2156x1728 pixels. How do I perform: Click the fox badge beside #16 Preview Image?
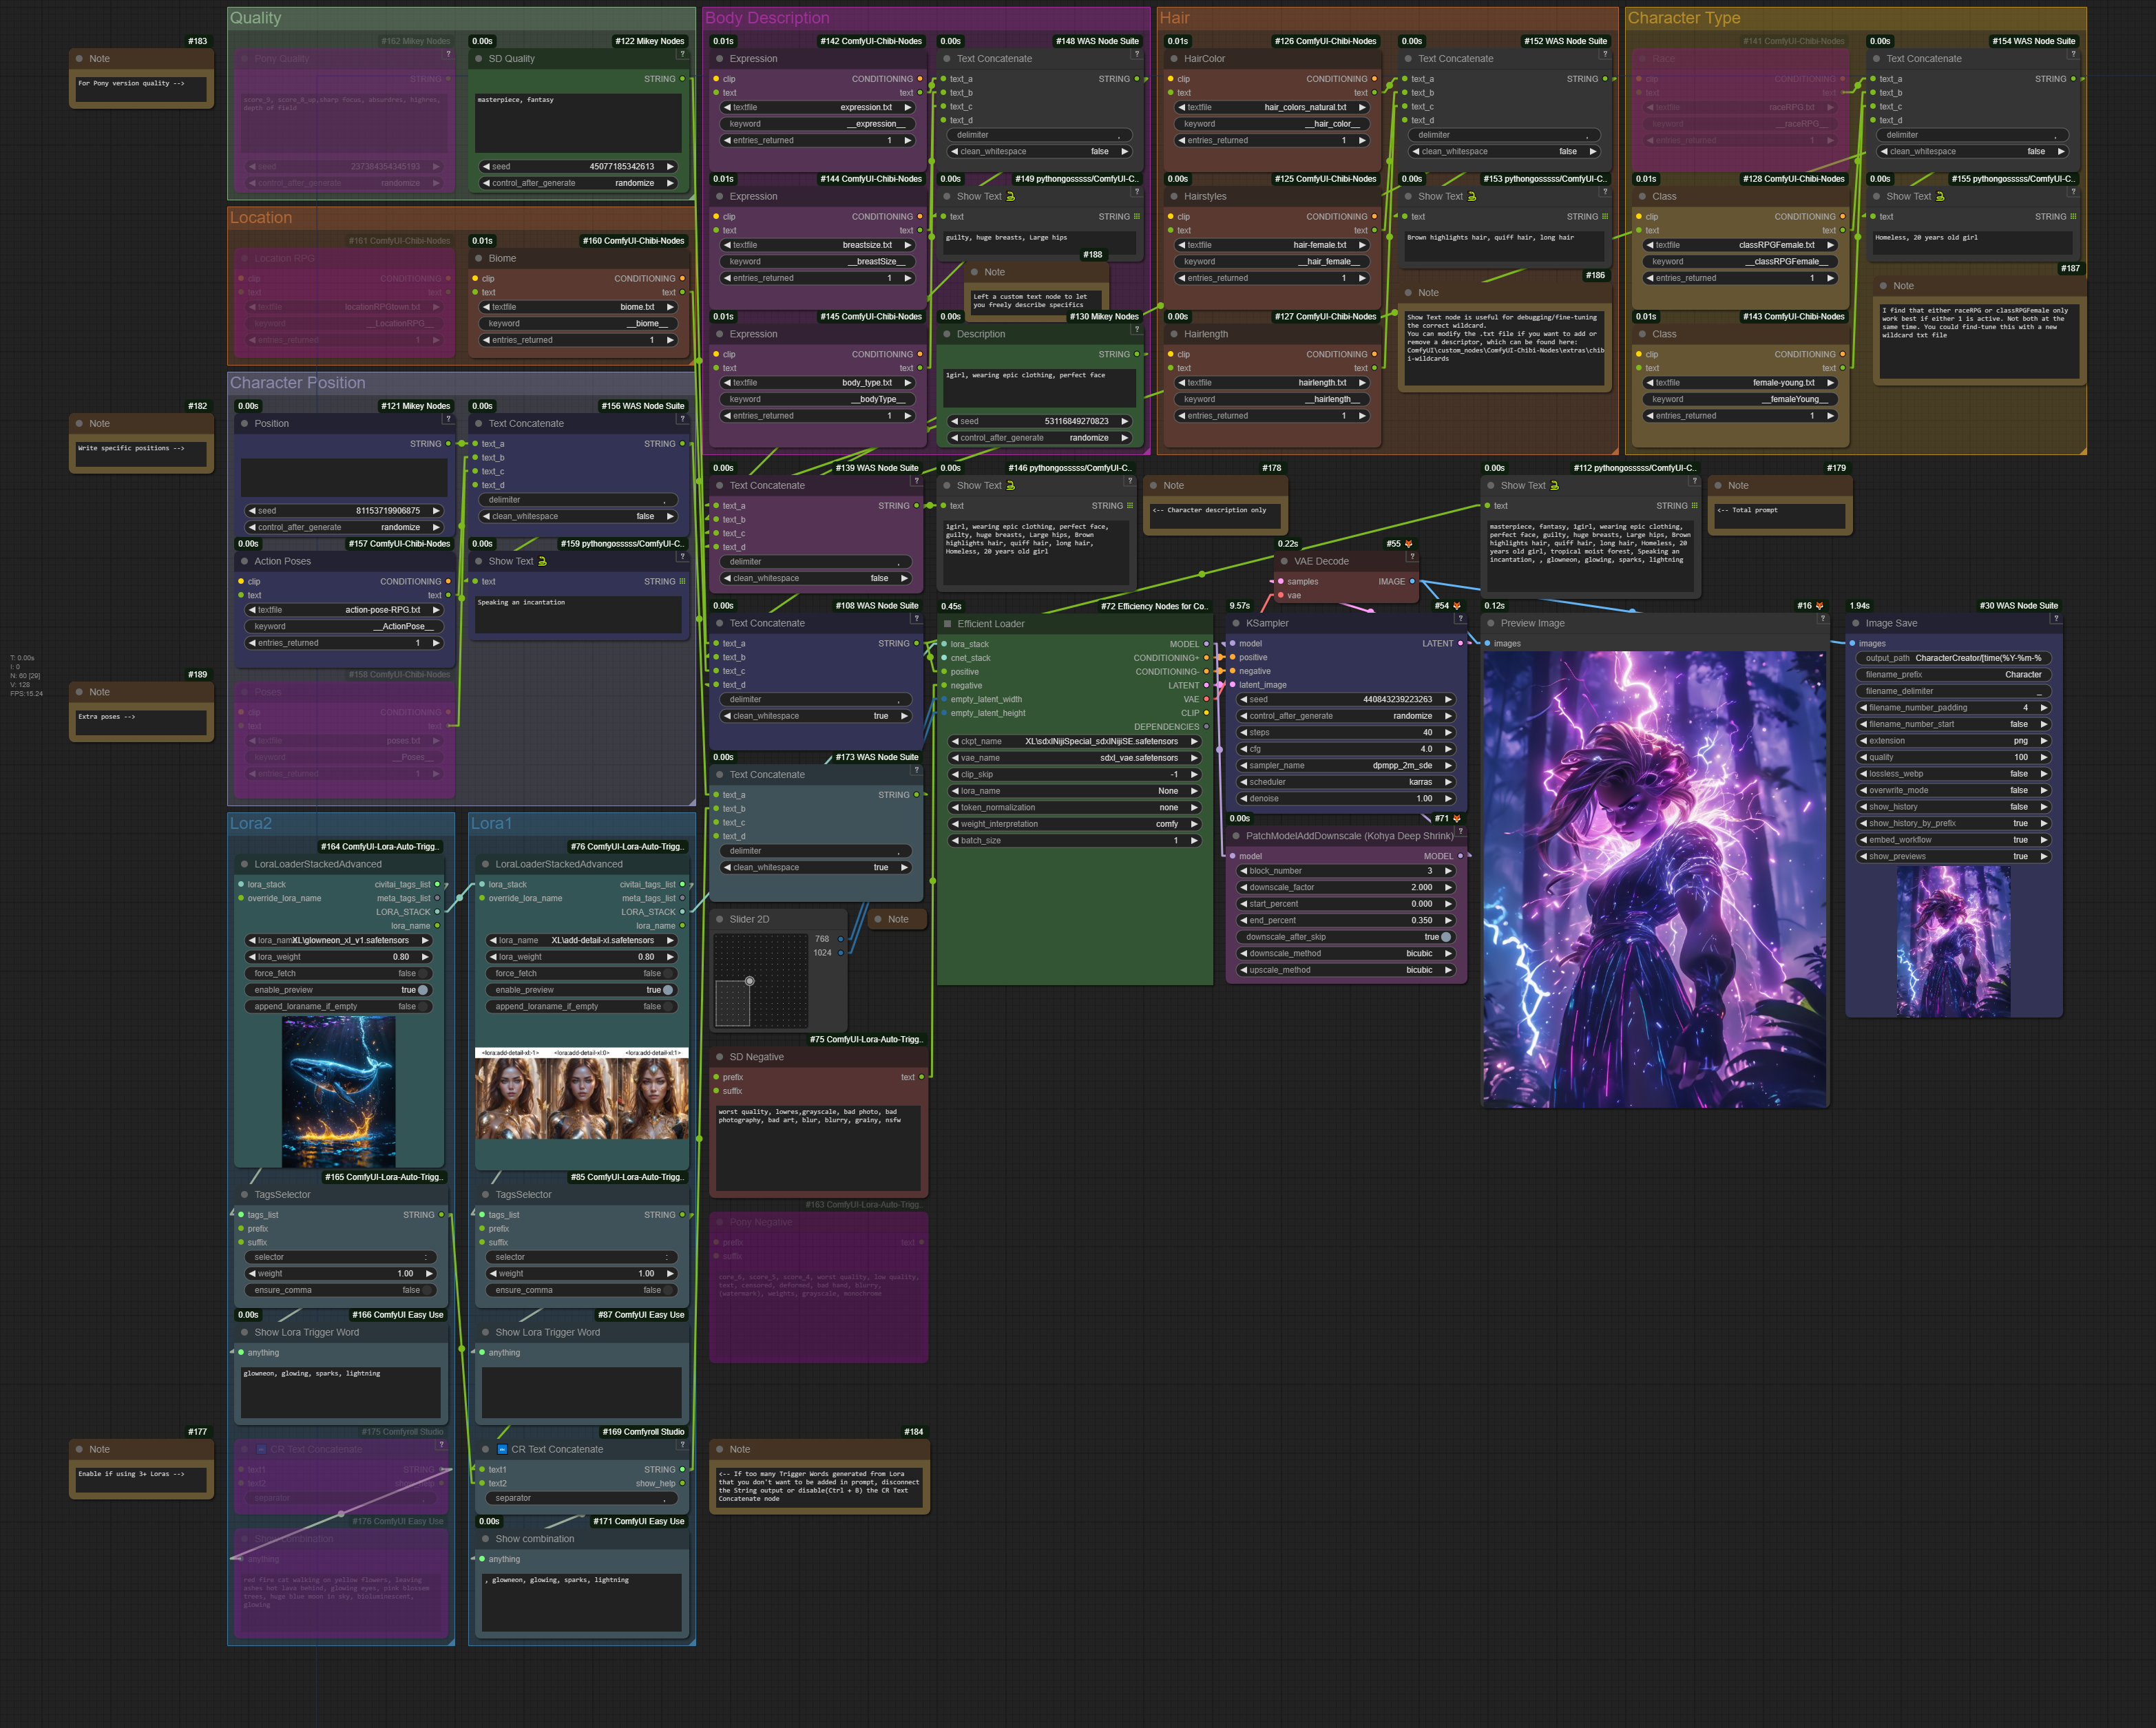[1819, 606]
